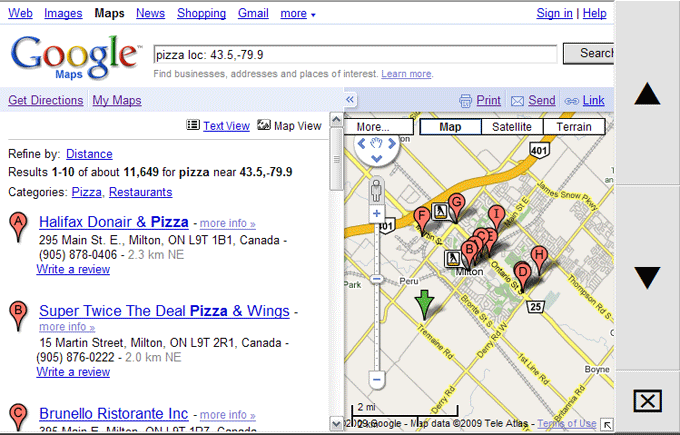
Task: Open Halifax Donair & Pizza listing
Action: tap(114, 222)
